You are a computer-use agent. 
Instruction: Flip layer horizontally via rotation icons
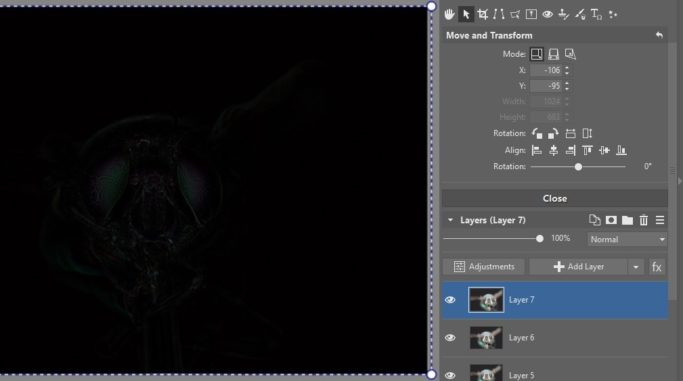570,133
